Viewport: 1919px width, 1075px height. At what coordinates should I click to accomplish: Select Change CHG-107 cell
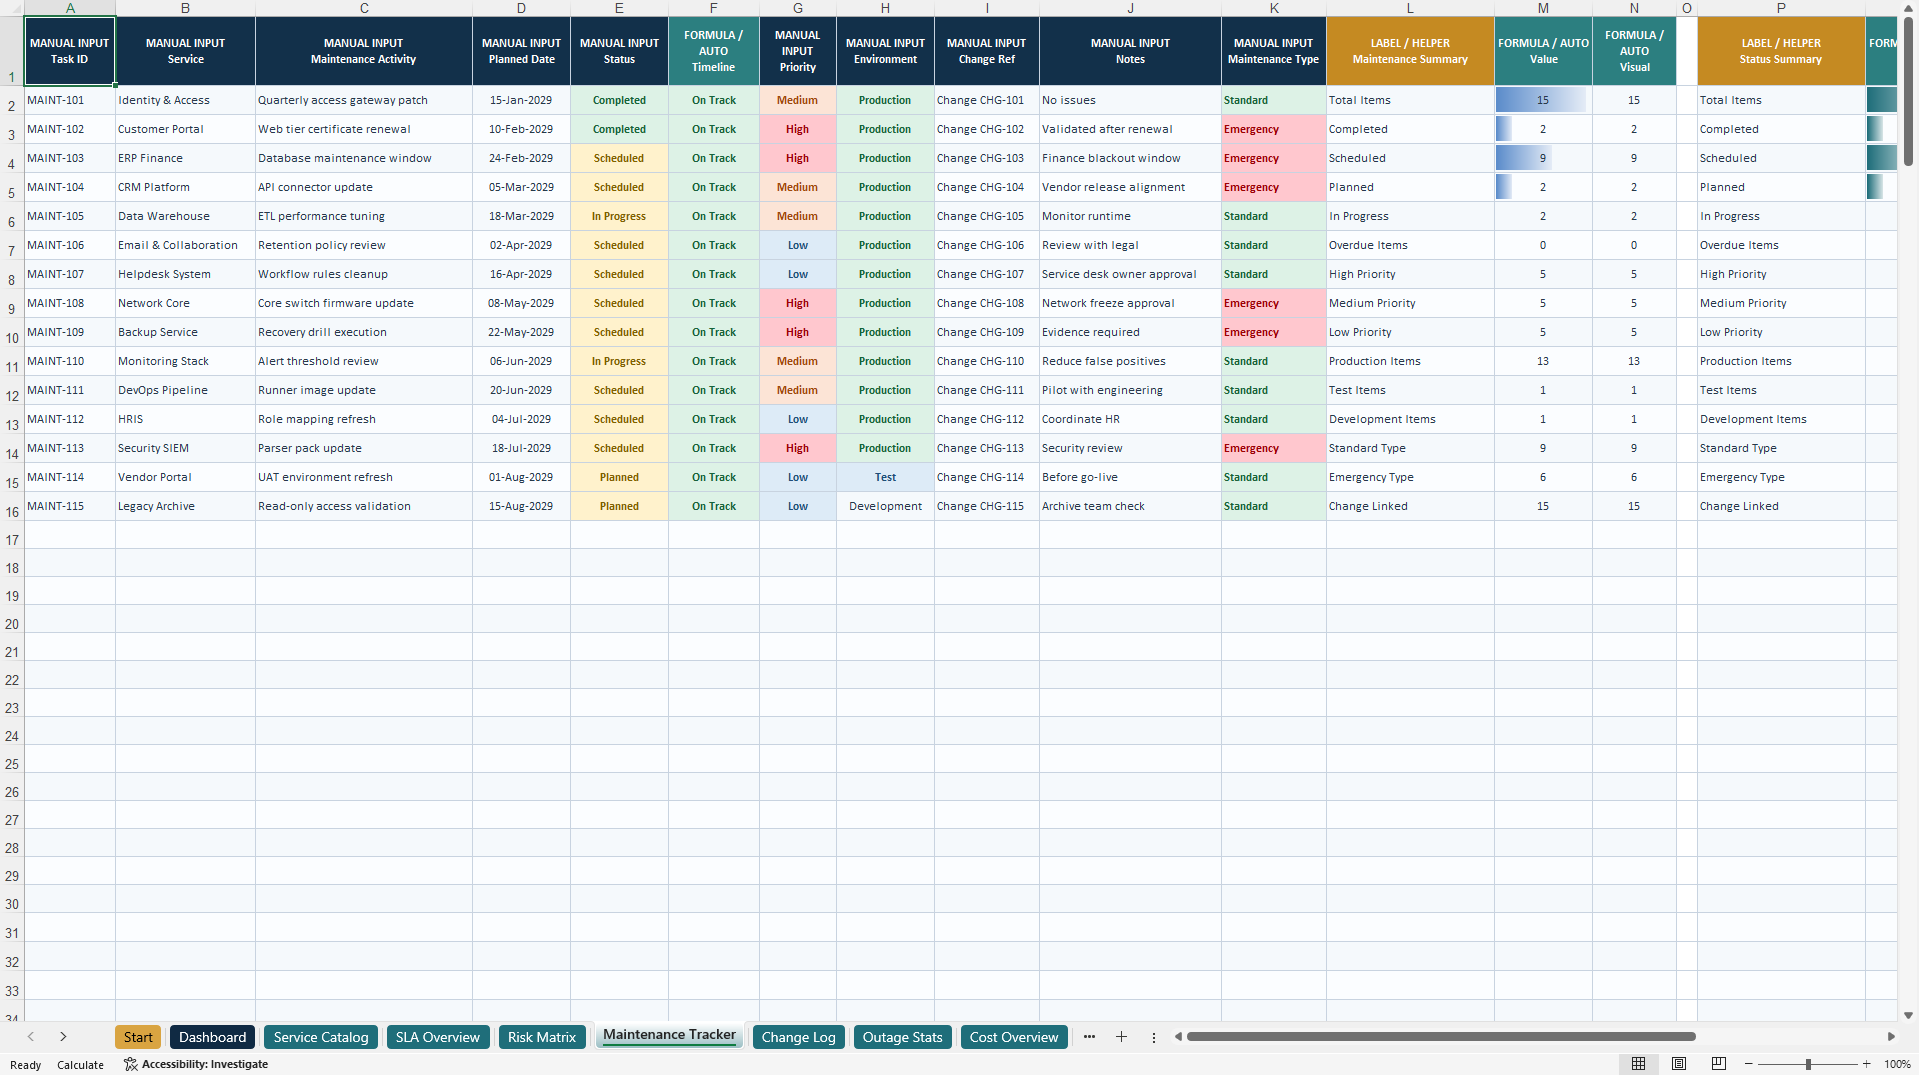(987, 274)
